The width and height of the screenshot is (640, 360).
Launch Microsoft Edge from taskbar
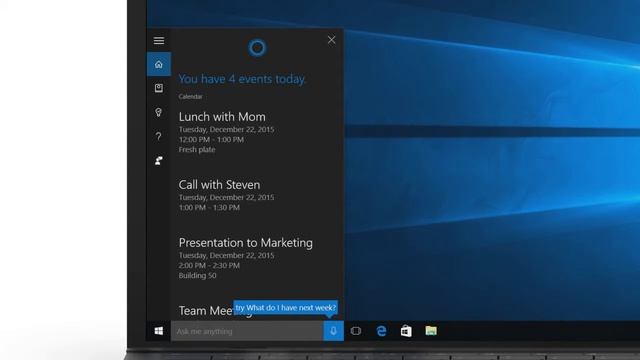click(x=381, y=331)
